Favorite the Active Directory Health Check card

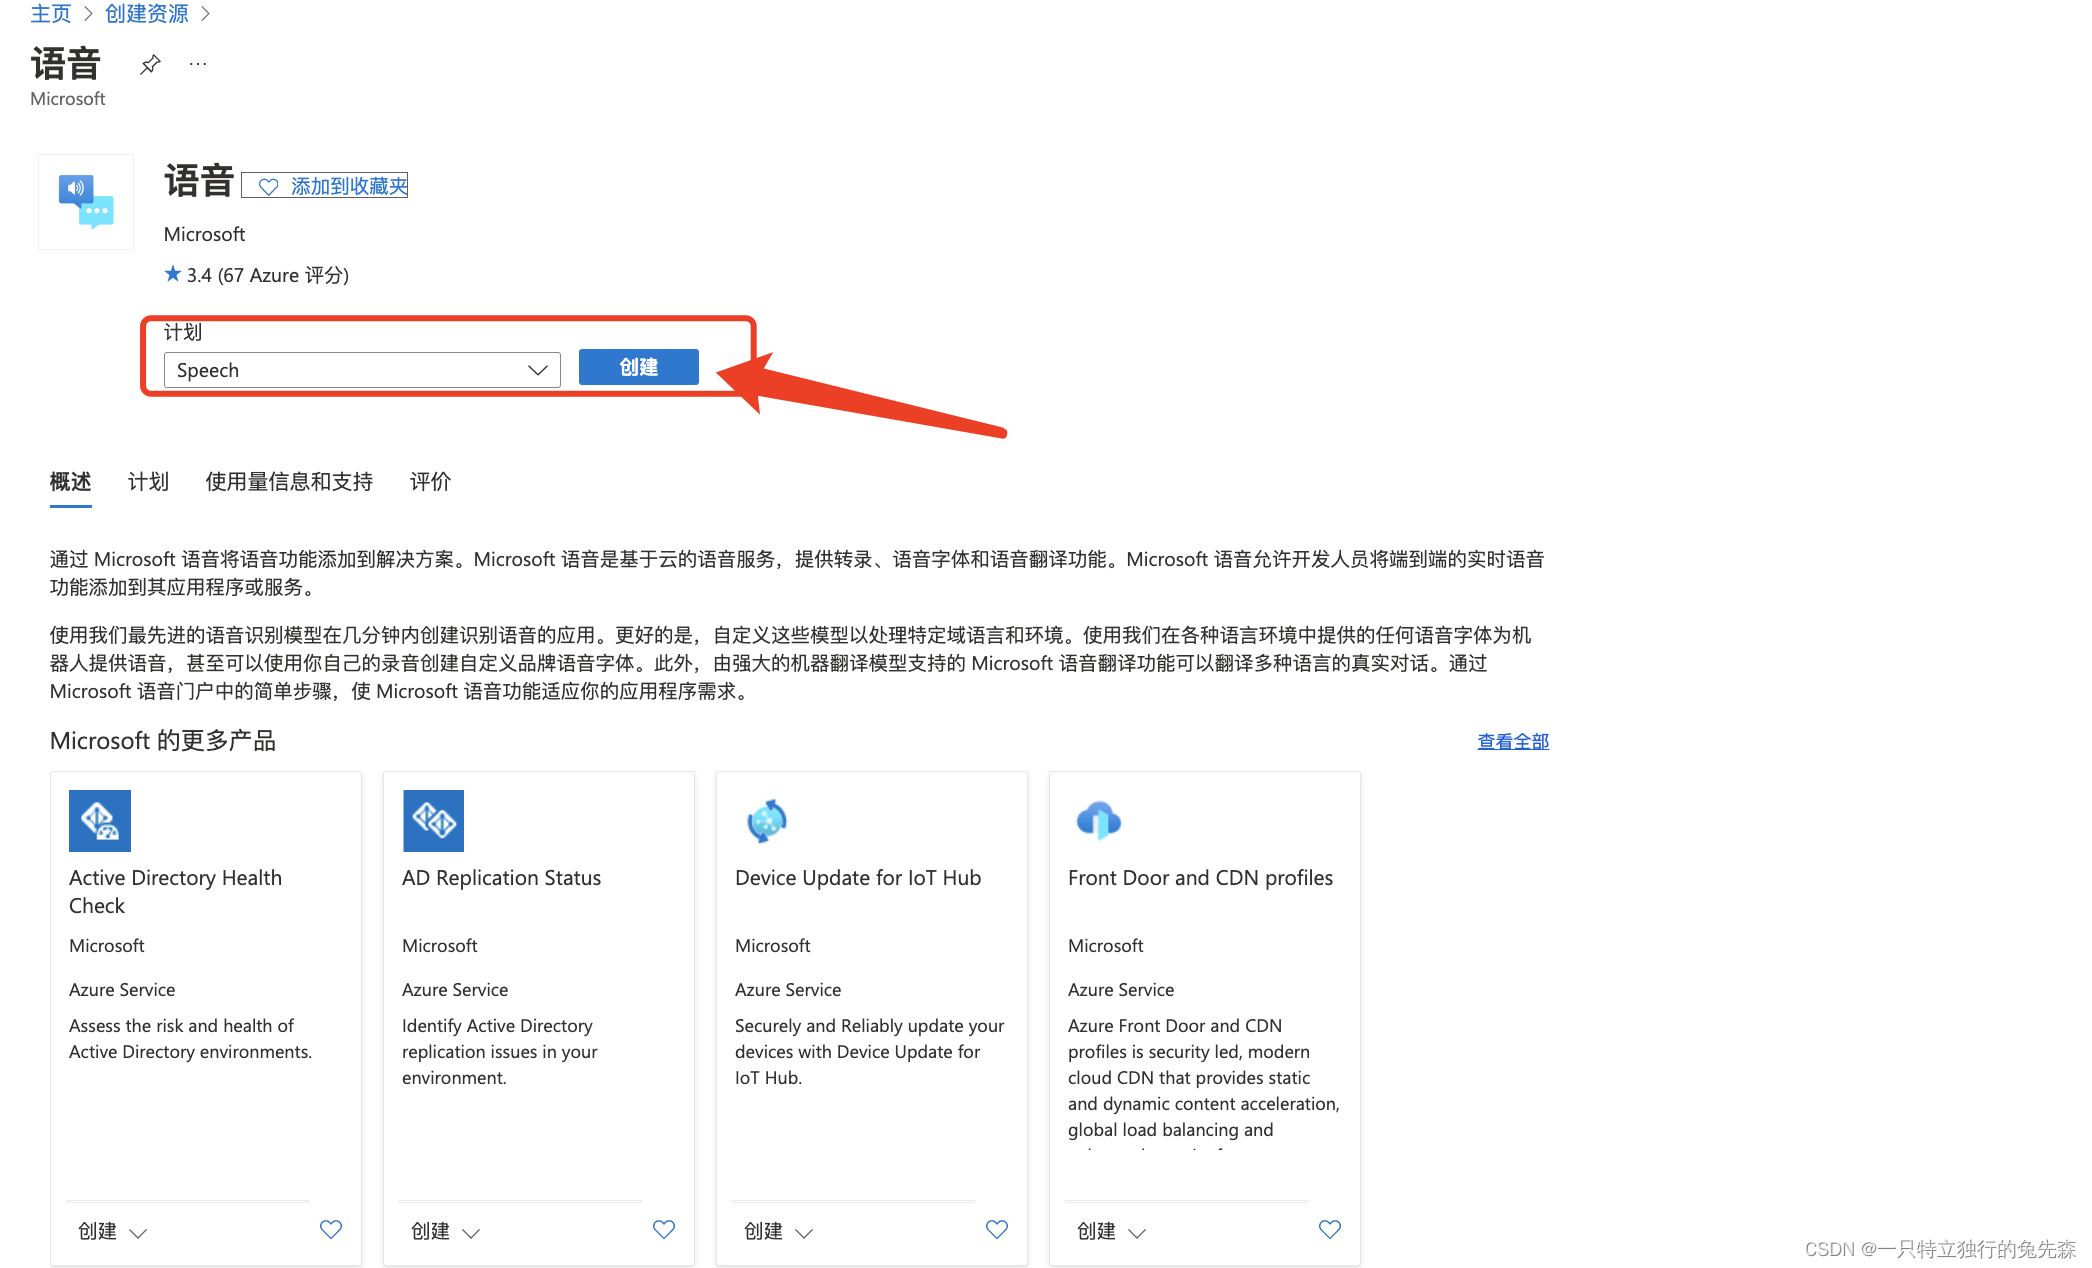pos(331,1229)
